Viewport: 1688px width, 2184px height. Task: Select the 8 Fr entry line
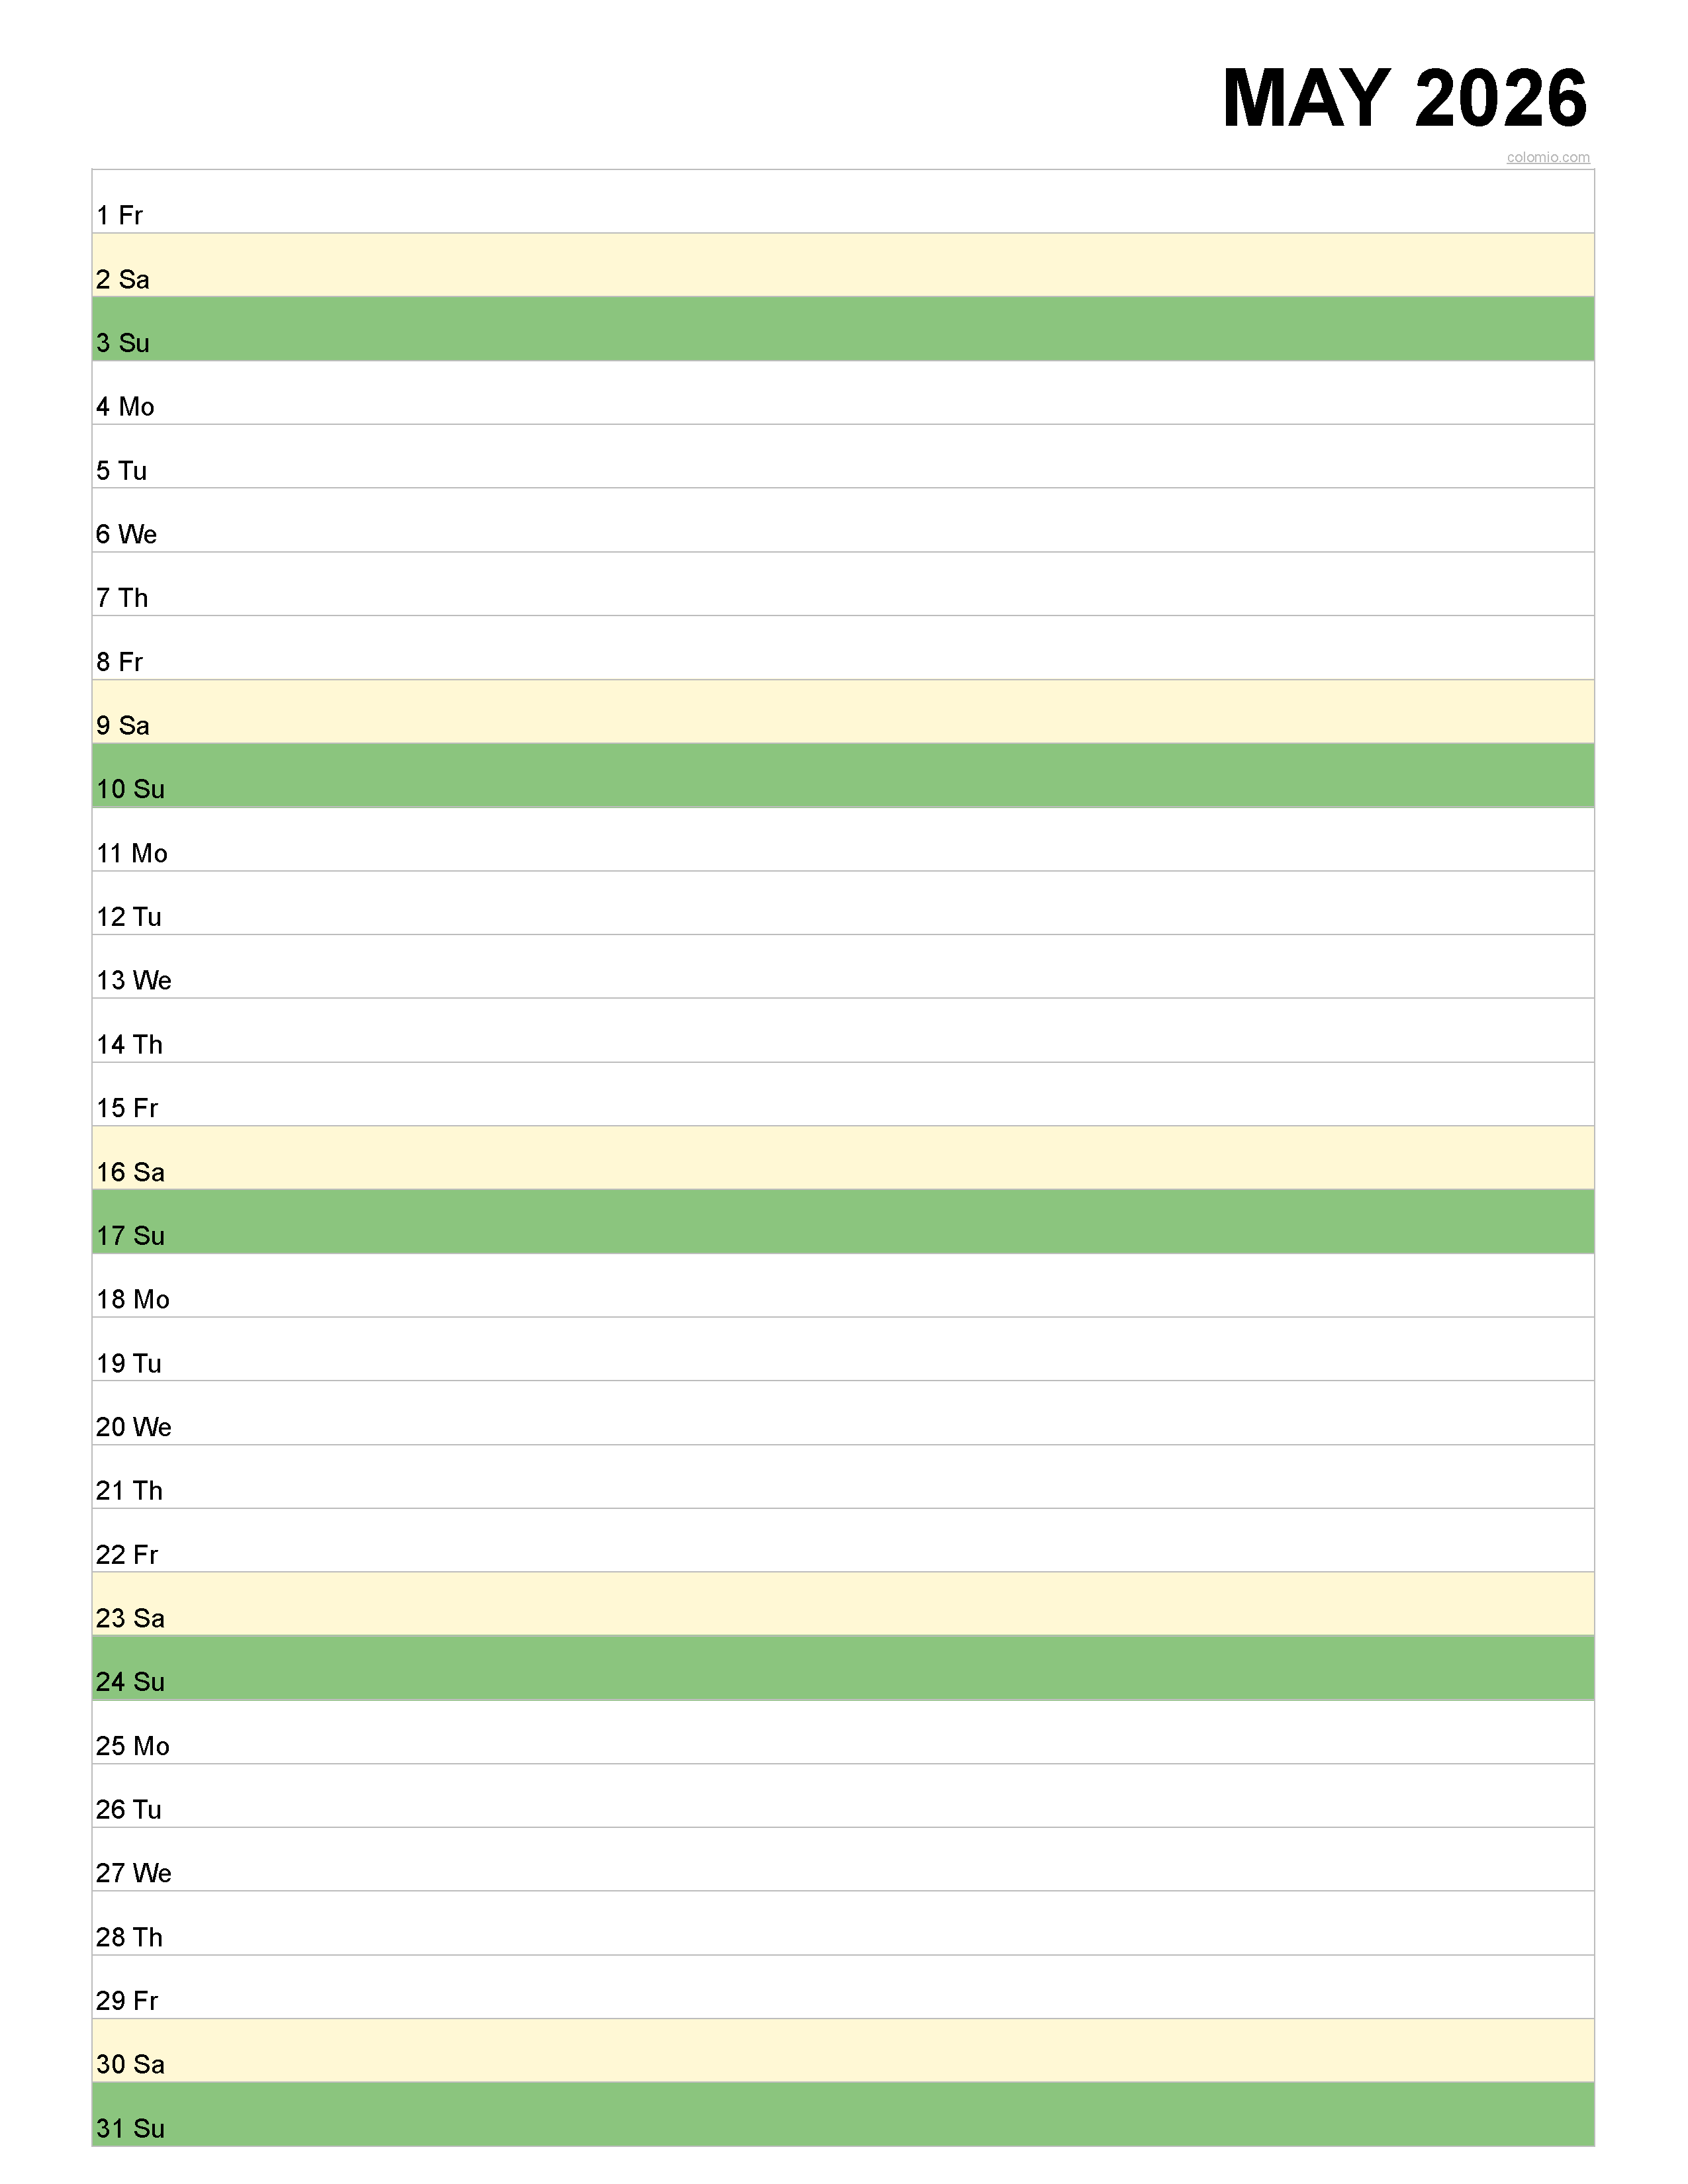(843, 648)
